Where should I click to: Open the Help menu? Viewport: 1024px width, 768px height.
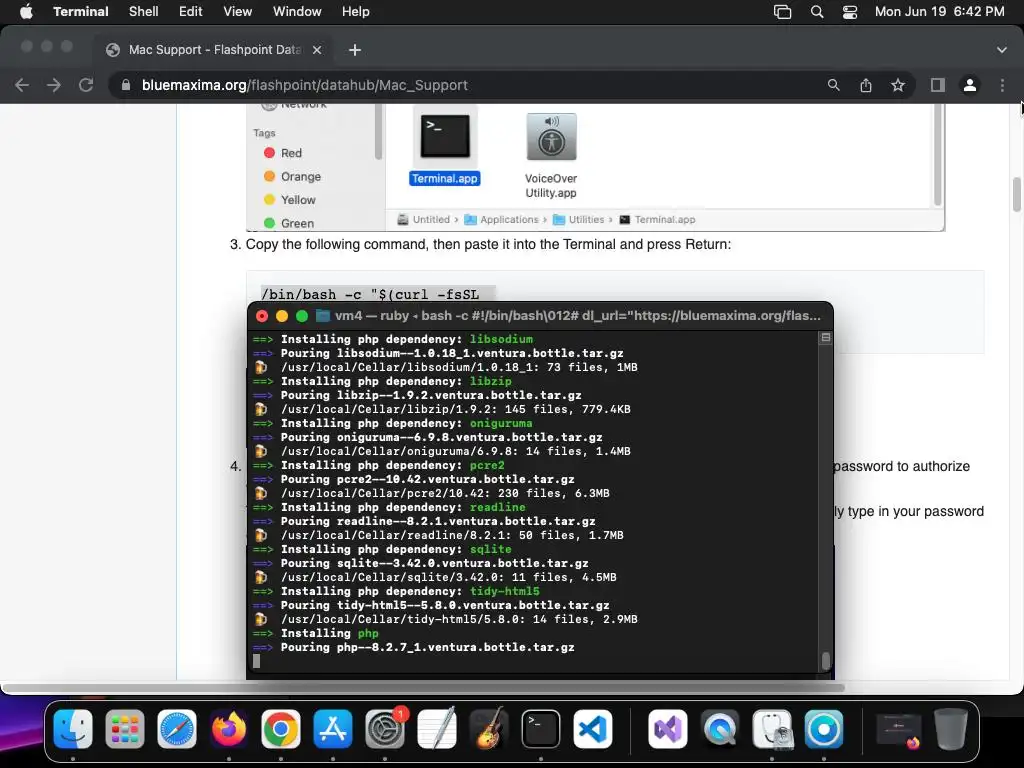coord(355,11)
